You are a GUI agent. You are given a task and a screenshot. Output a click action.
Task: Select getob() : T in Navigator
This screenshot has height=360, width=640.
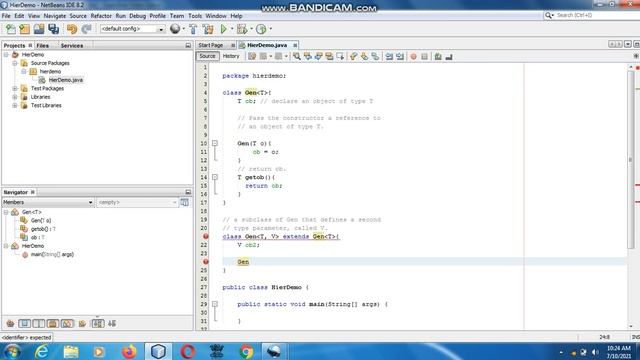pyautogui.click(x=43, y=229)
